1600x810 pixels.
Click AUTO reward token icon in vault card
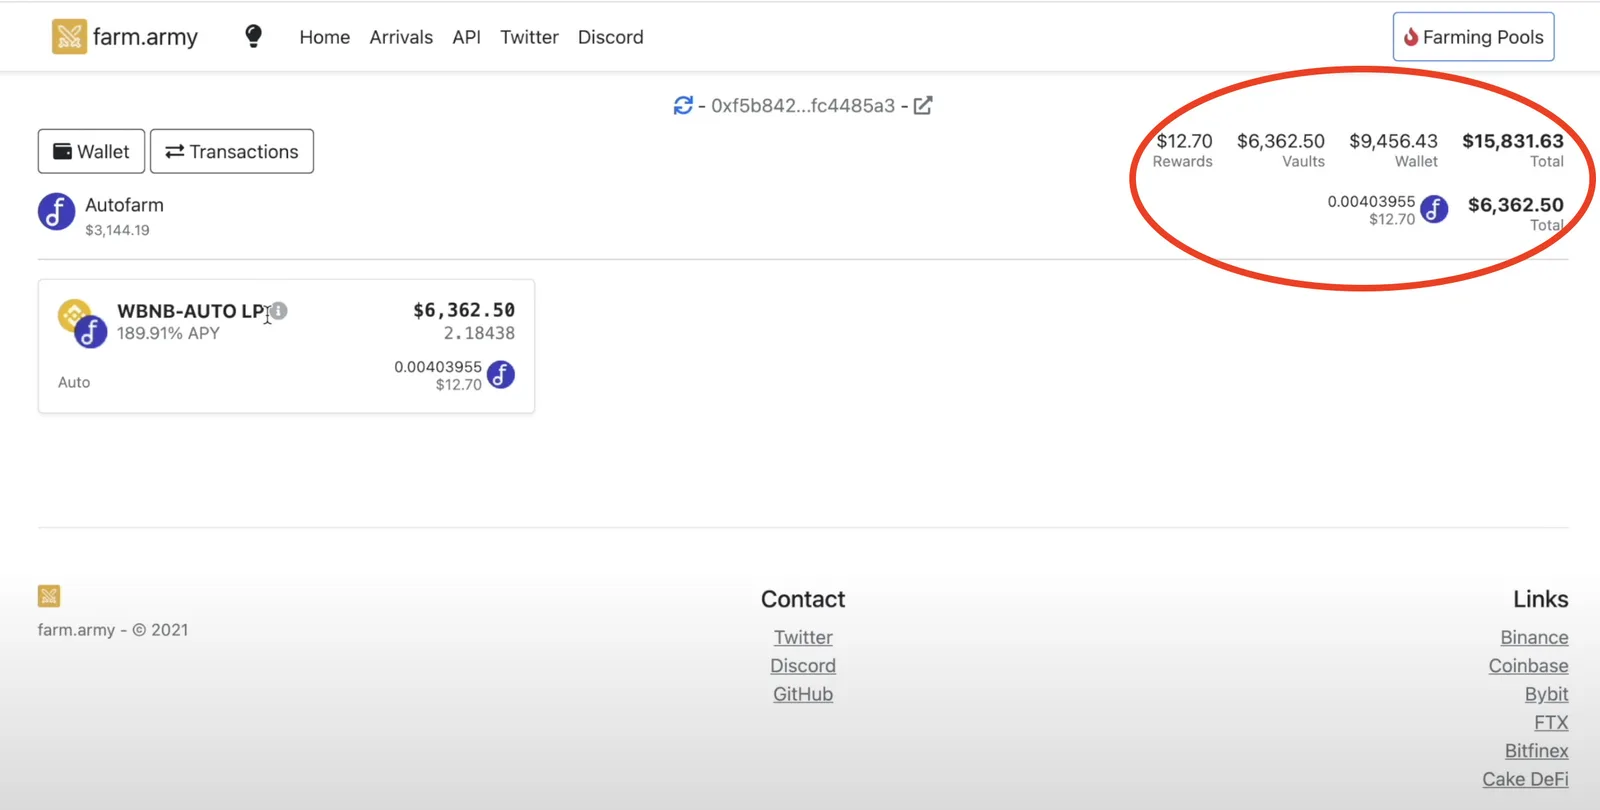click(501, 375)
